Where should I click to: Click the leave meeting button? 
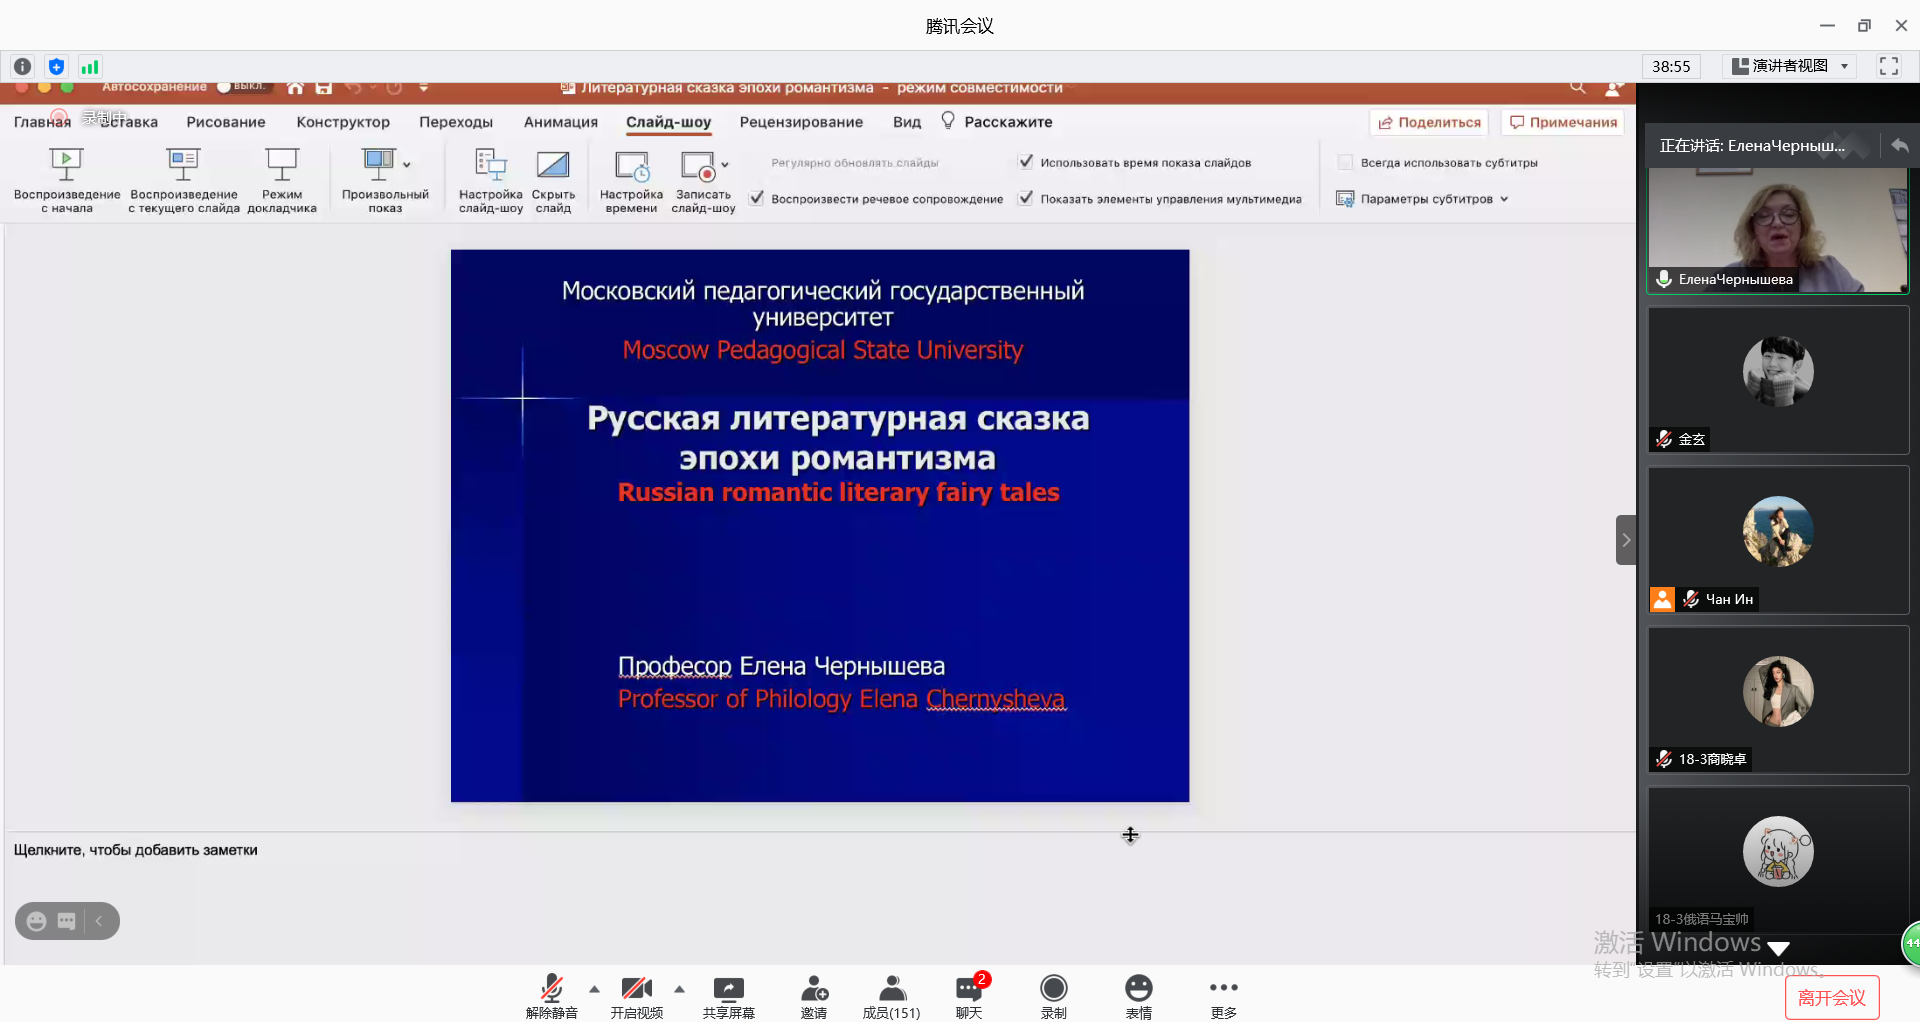1831,997
